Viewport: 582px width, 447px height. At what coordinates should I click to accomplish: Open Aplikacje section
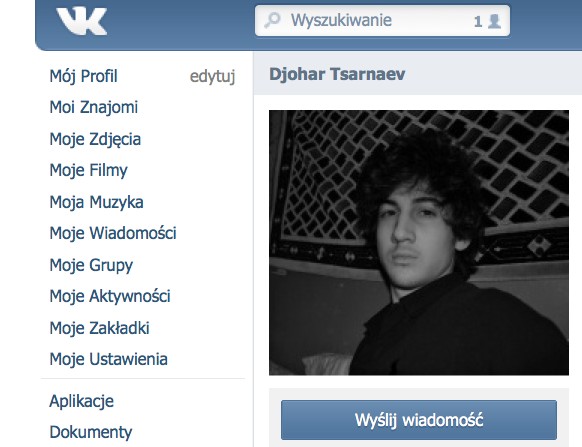[x=82, y=401]
